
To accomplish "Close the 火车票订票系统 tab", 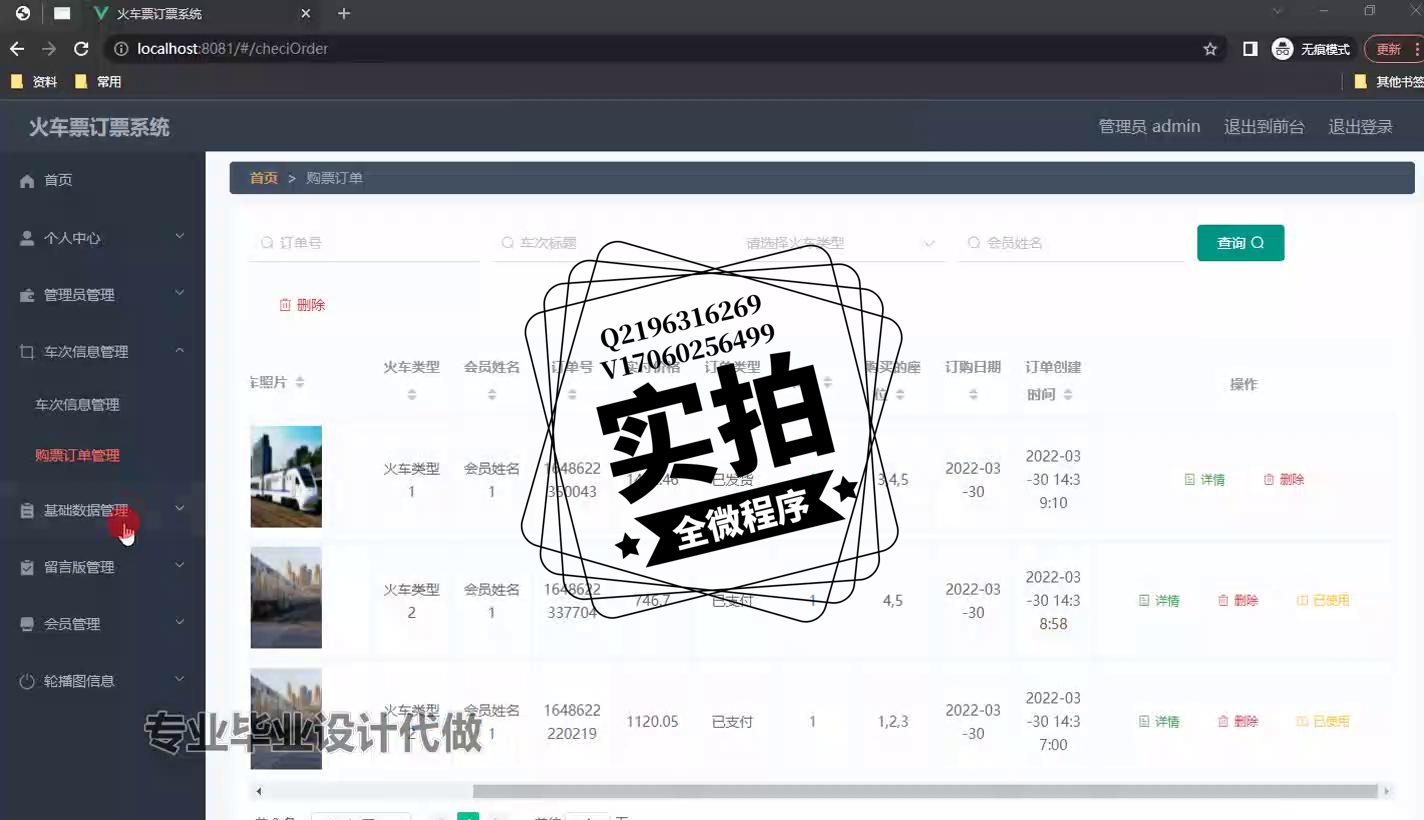I will coord(306,14).
